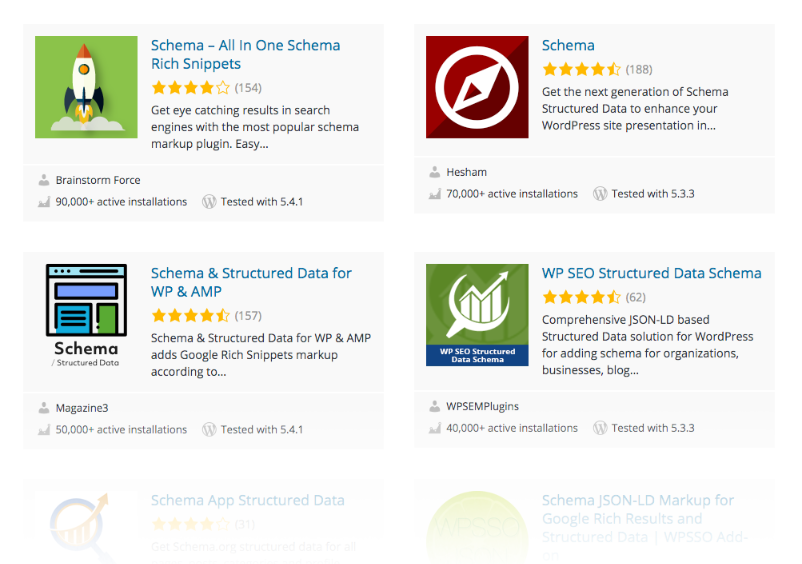Click the star rating showing 62 reviews

(582, 297)
